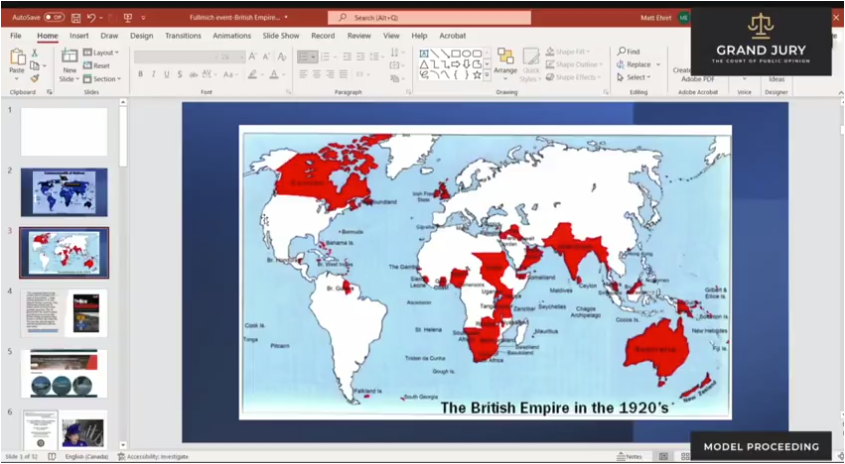
Task: Select the Text Box shape
Action: tap(424, 53)
